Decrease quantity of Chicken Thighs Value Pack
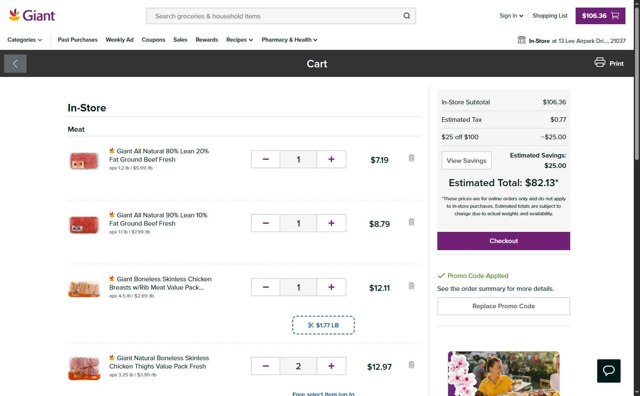 click(x=266, y=366)
